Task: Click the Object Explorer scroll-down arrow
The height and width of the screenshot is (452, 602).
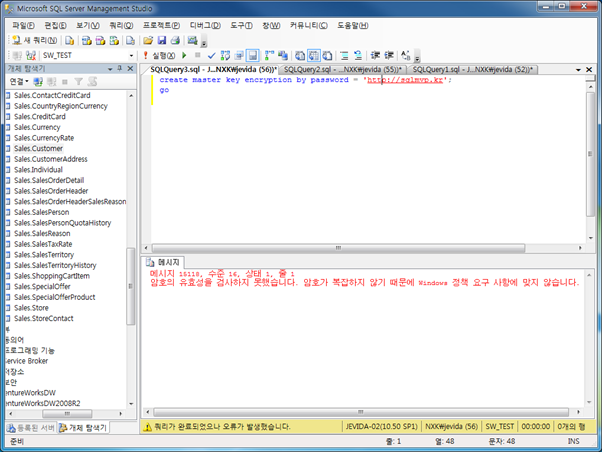Action: (131, 404)
